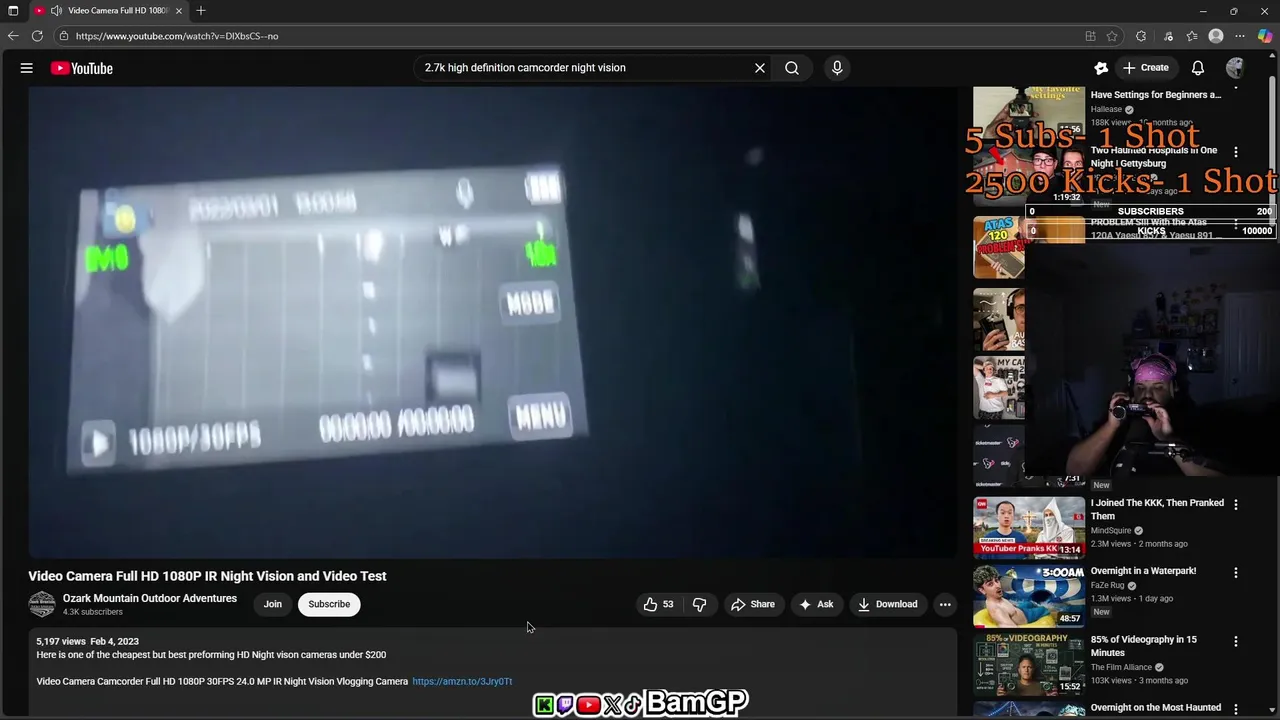Open YouTube notifications bell

coord(1198,68)
